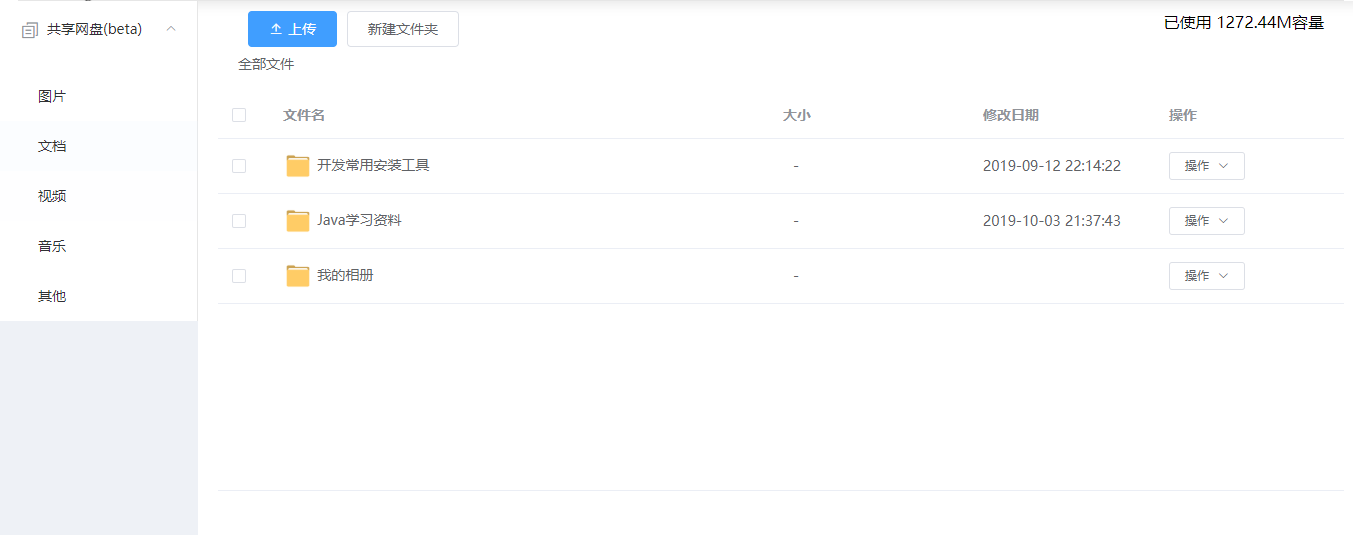1353x535 pixels.
Task: Open 操作 dropdown for Java学习资料
Action: click(1207, 221)
